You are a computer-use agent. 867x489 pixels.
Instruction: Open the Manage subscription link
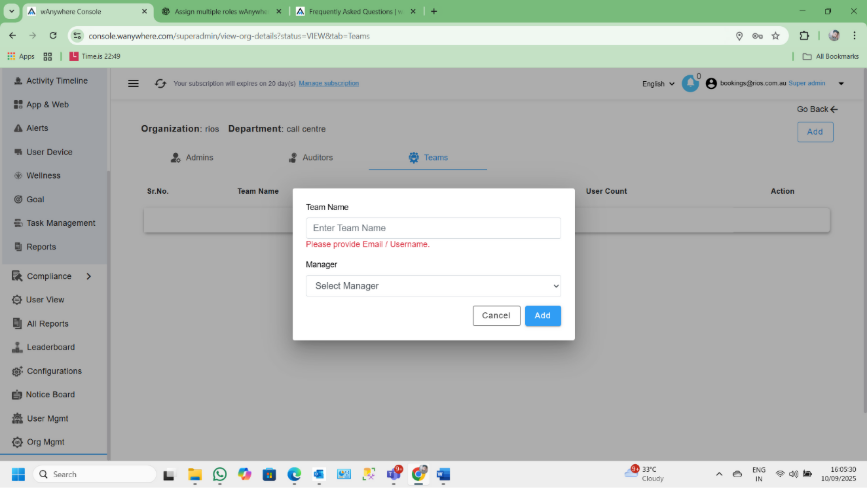coord(328,84)
